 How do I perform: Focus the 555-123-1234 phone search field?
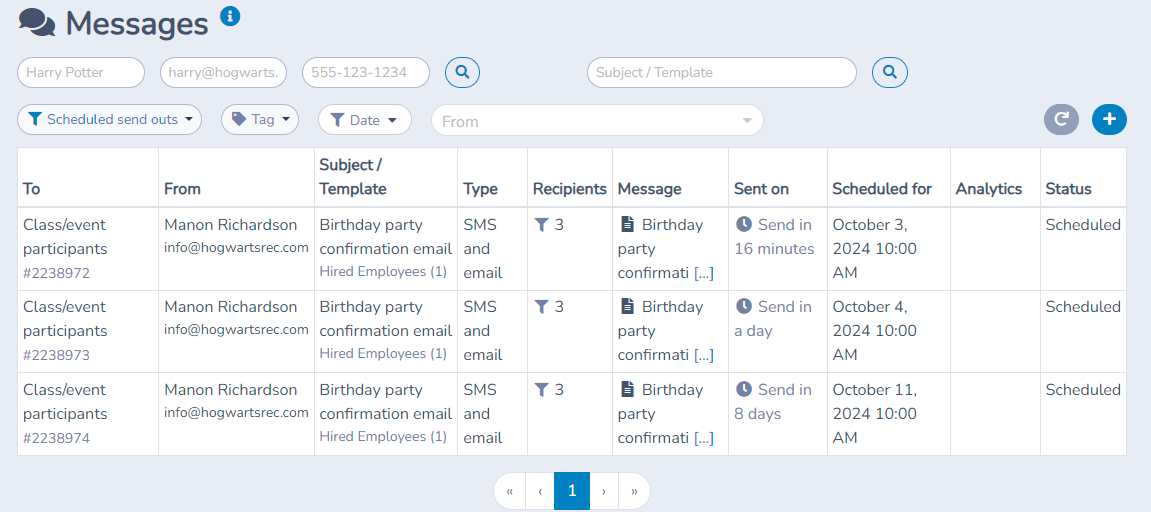click(x=366, y=73)
